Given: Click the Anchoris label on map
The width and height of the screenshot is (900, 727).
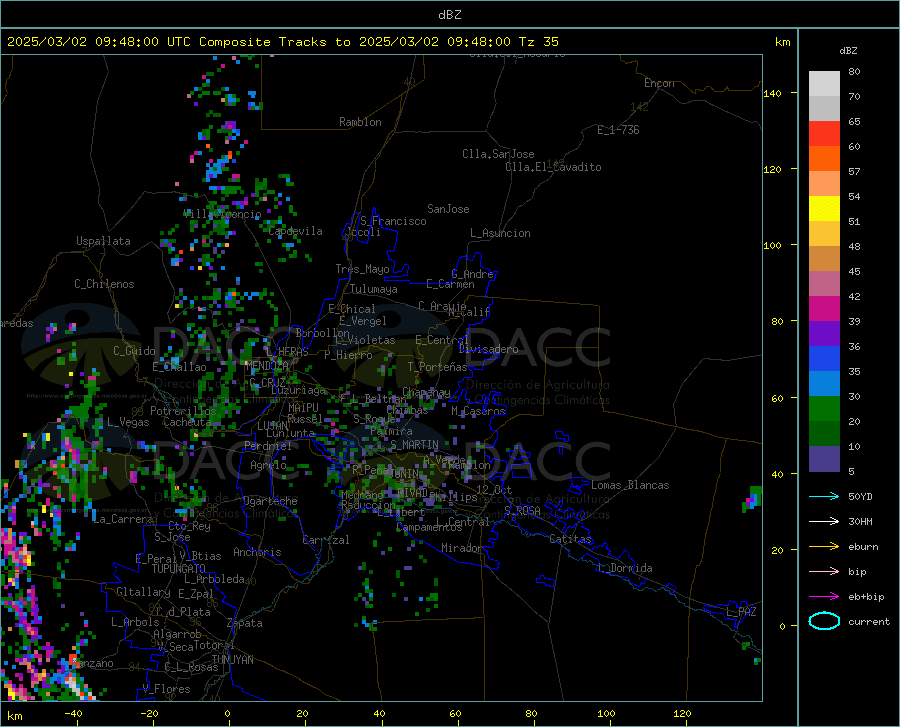Looking at the screenshot, I should click(257, 553).
